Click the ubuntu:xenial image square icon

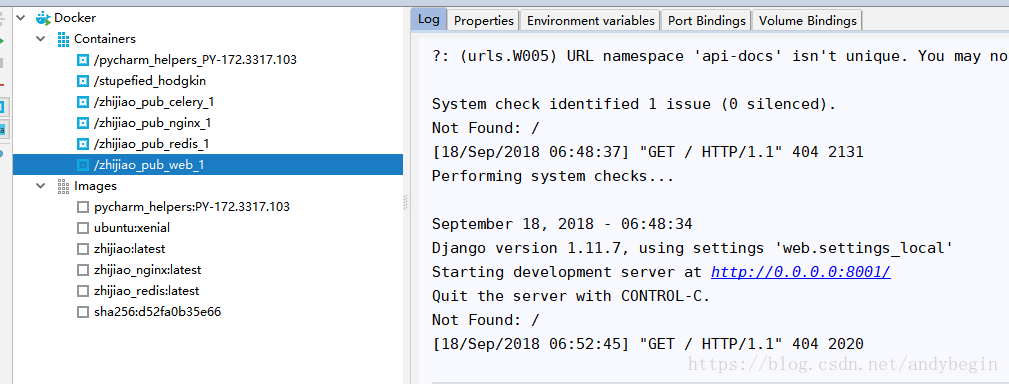82,228
